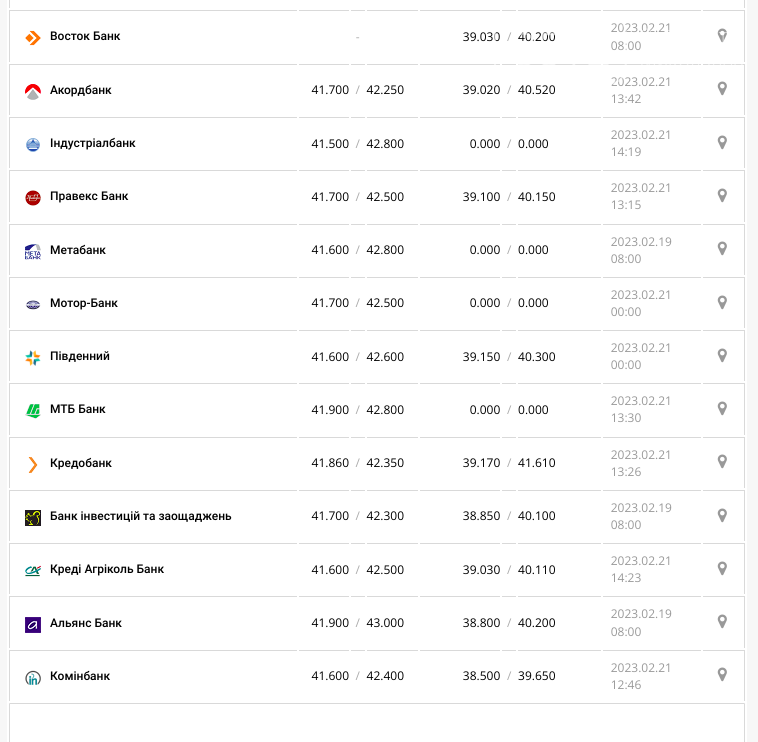Open the Метабанк link
This screenshot has height=742, width=758.
tap(78, 250)
